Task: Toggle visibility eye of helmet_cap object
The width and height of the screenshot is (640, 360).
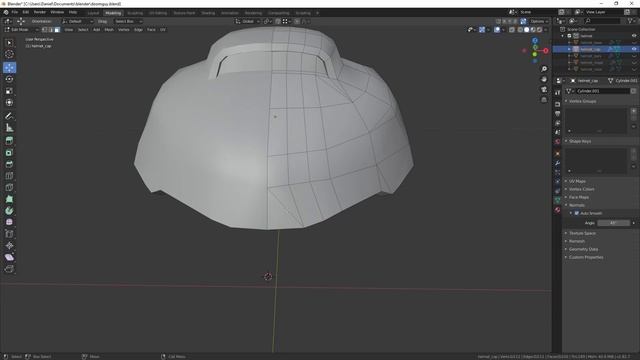Action: click(634, 49)
